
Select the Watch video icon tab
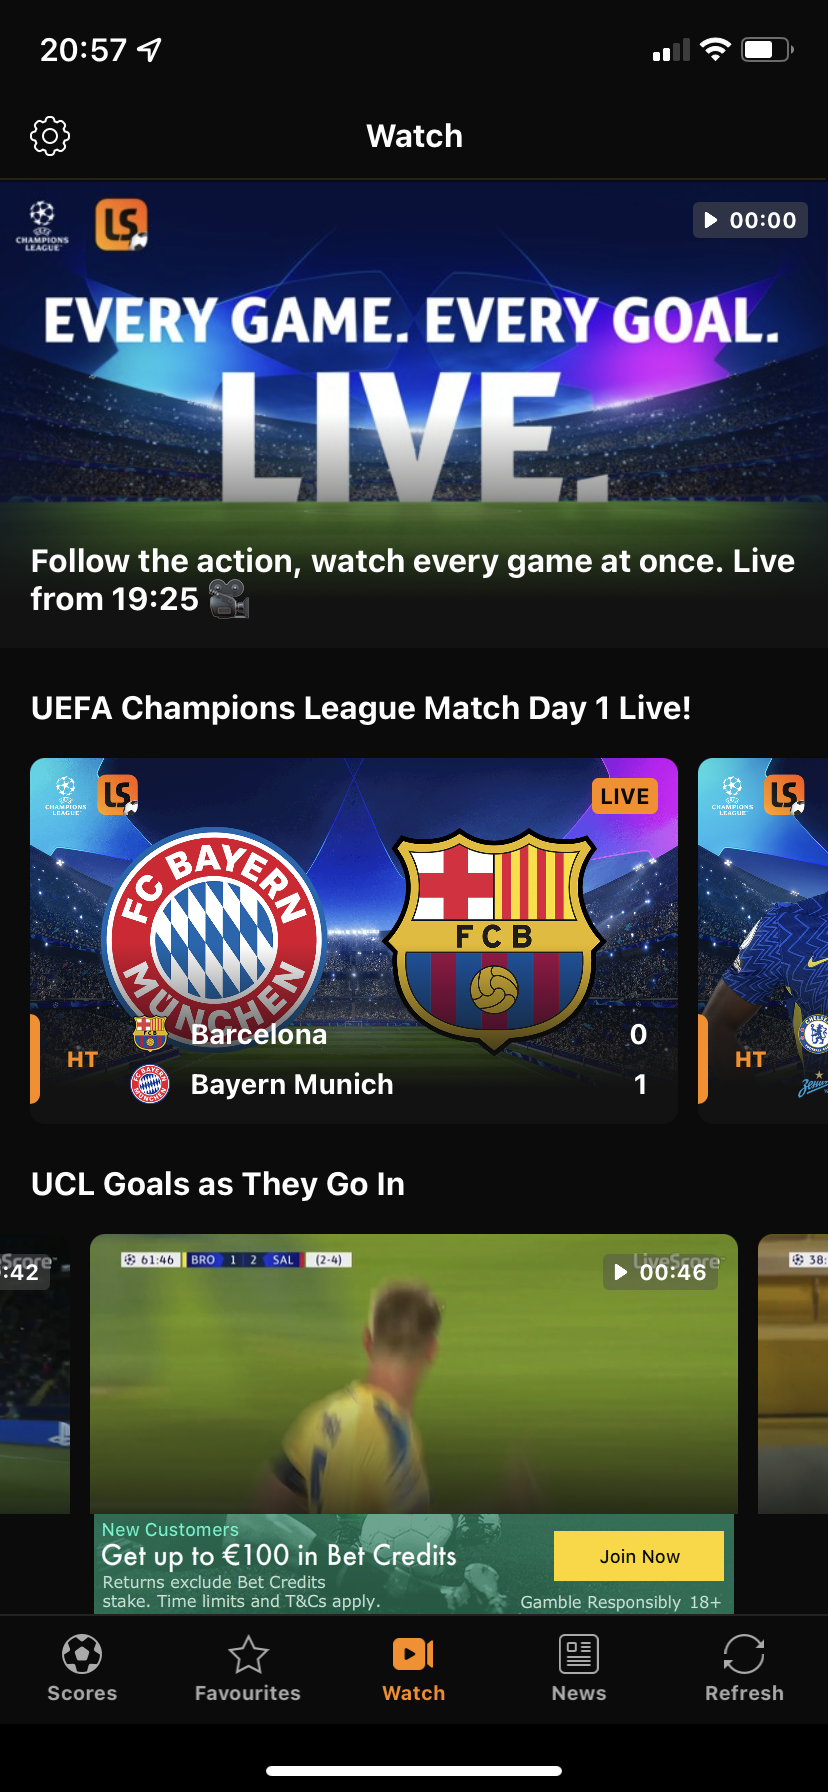tap(413, 1655)
